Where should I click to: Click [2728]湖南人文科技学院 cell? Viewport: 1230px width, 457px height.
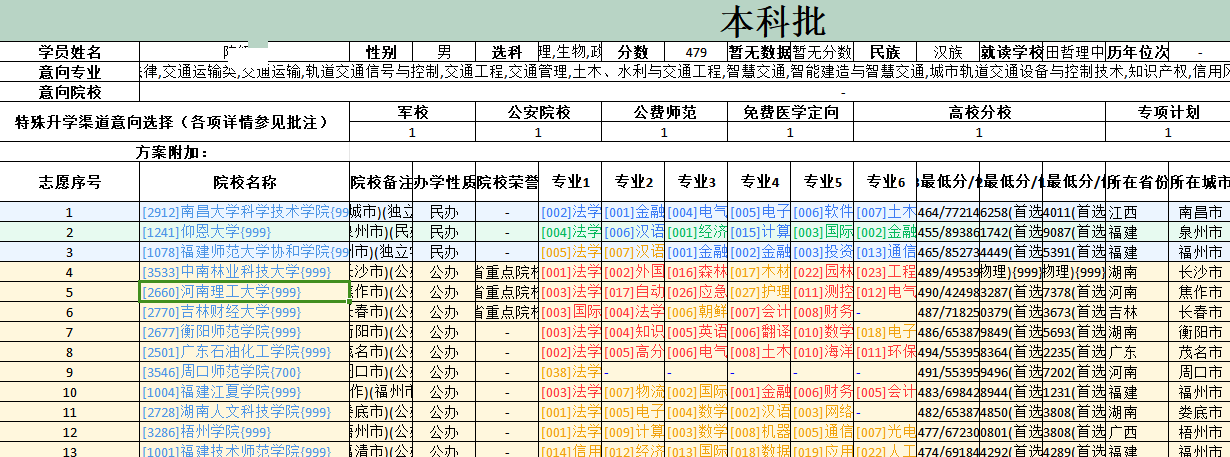coord(245,412)
